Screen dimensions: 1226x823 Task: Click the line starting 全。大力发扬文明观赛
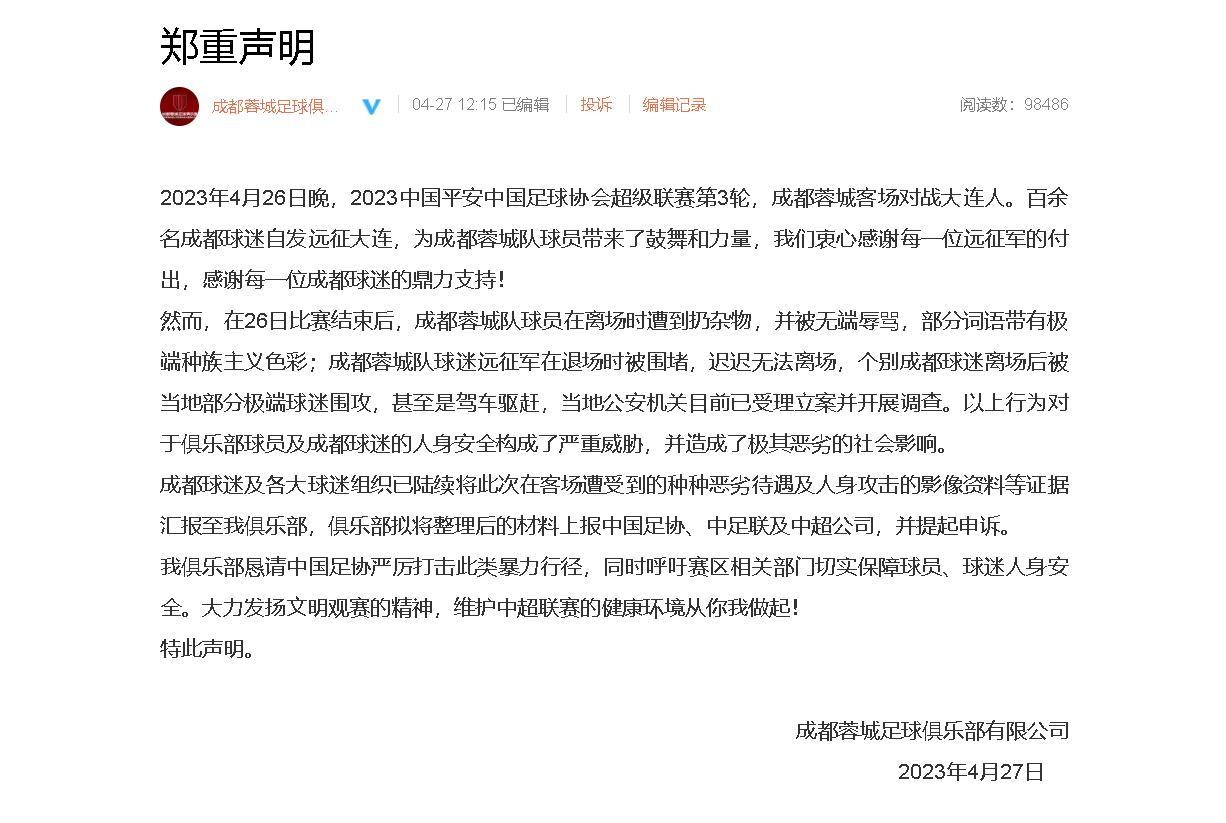coord(480,608)
